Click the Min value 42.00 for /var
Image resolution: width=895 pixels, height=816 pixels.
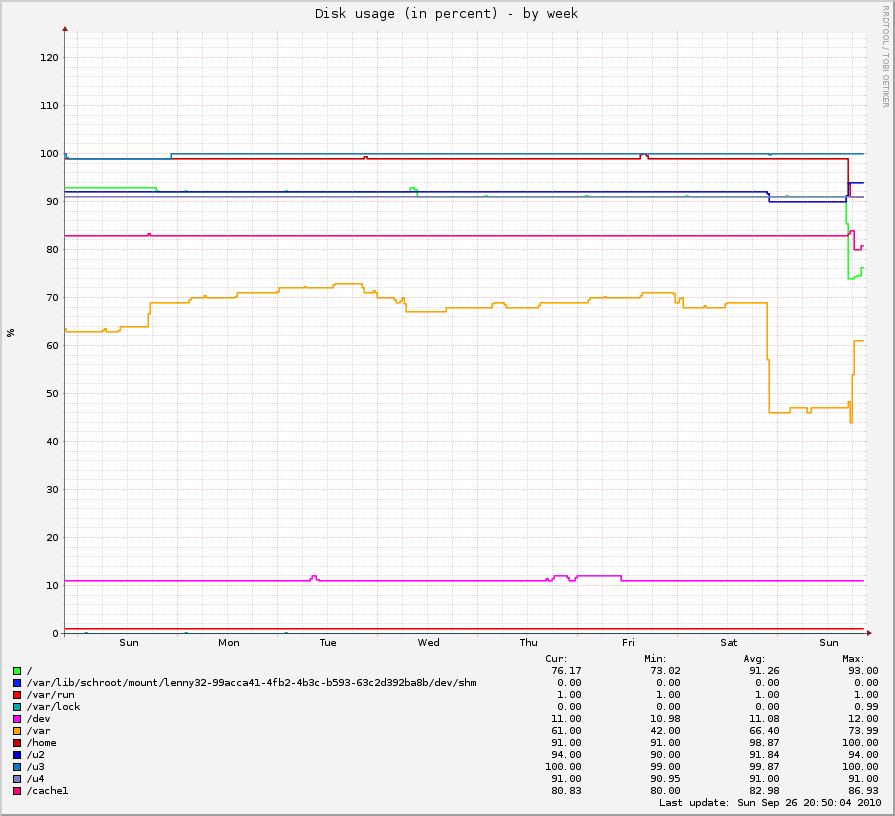coord(665,731)
